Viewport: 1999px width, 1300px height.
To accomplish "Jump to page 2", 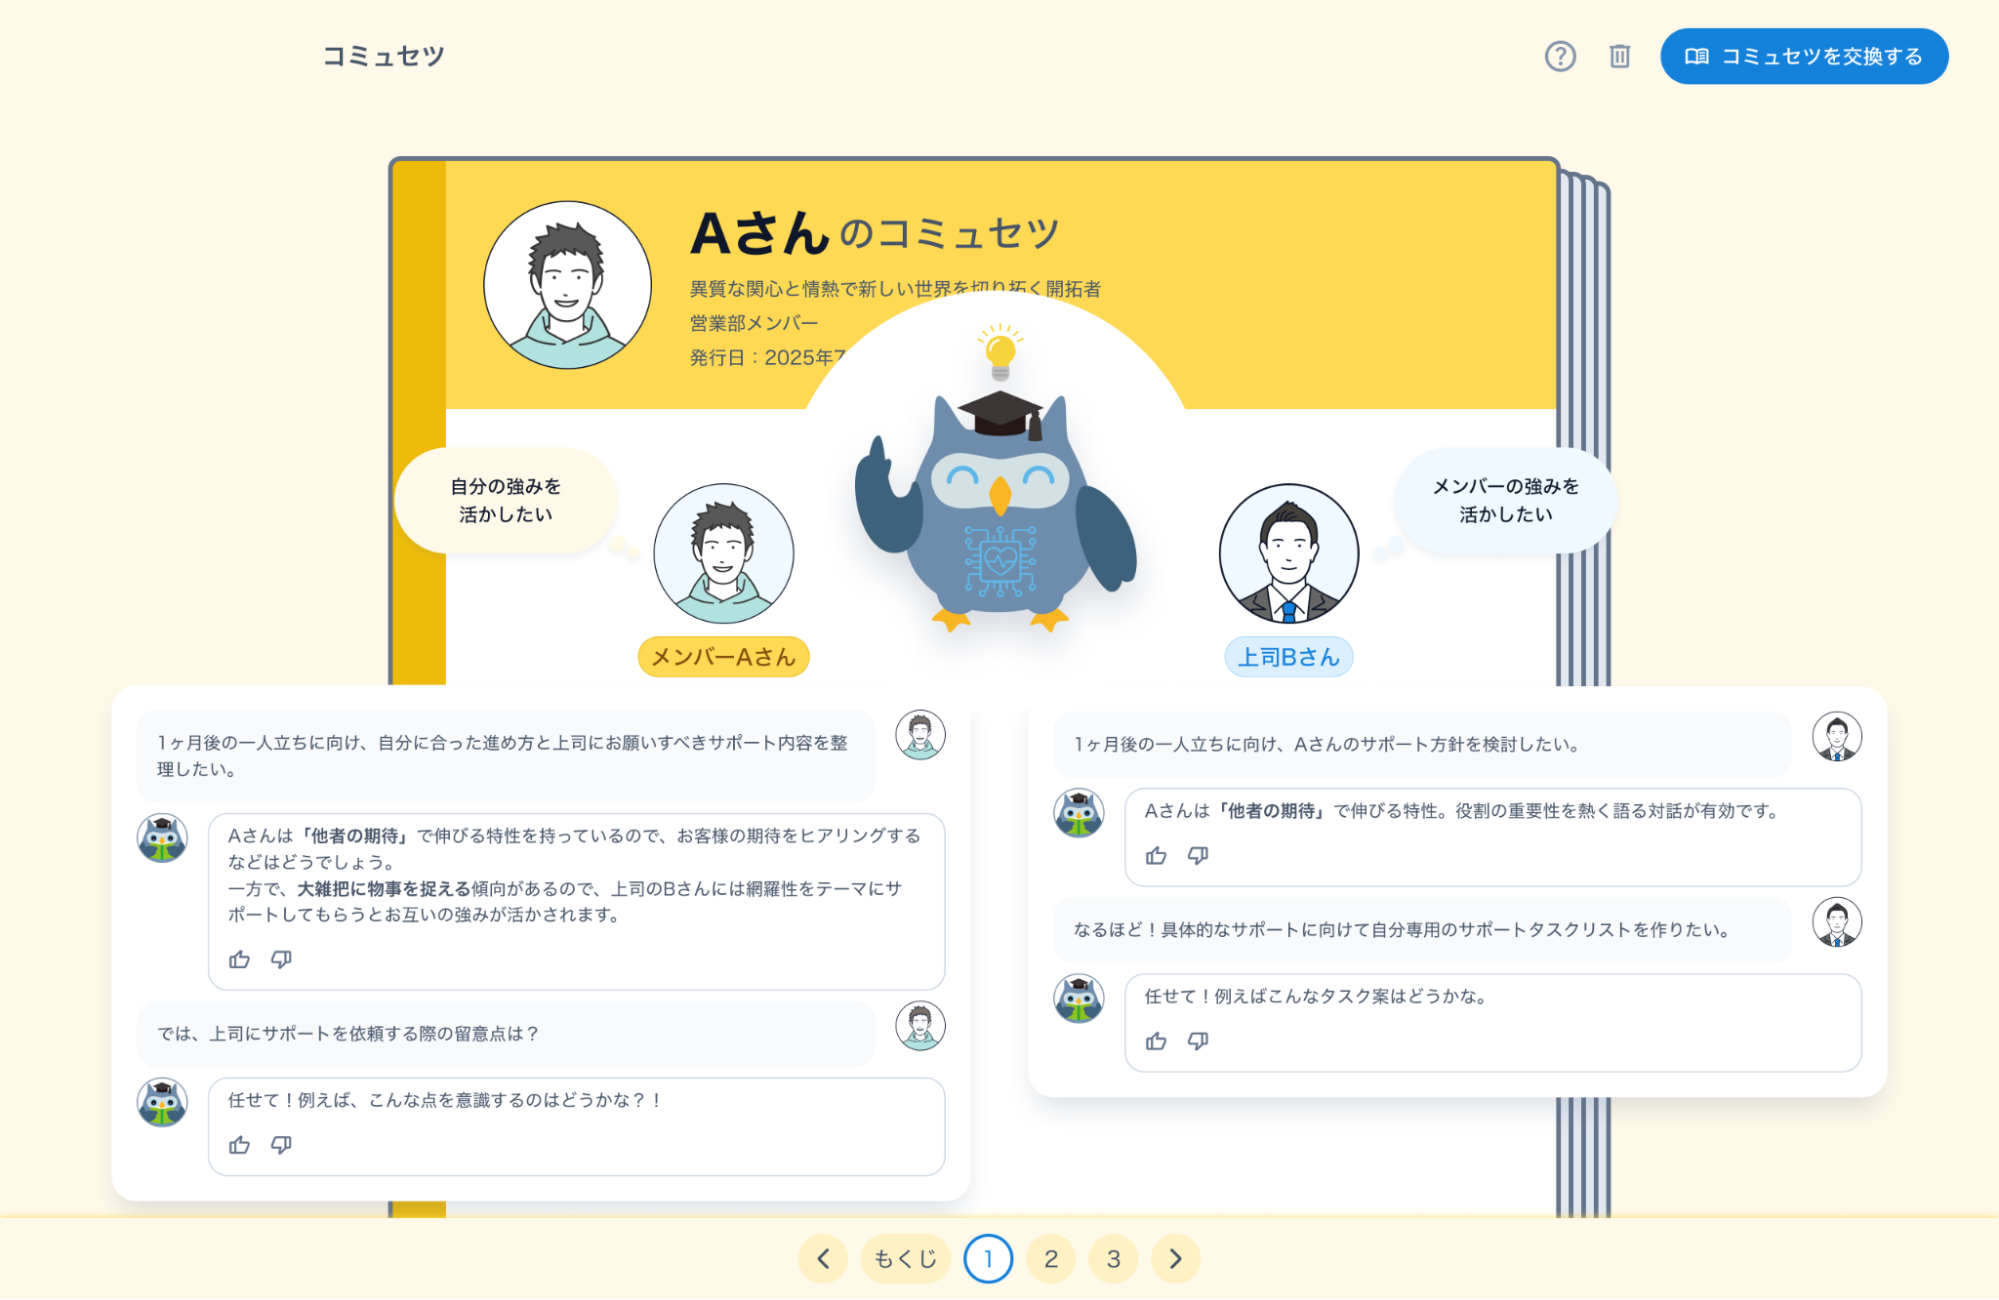I will coord(1050,1258).
